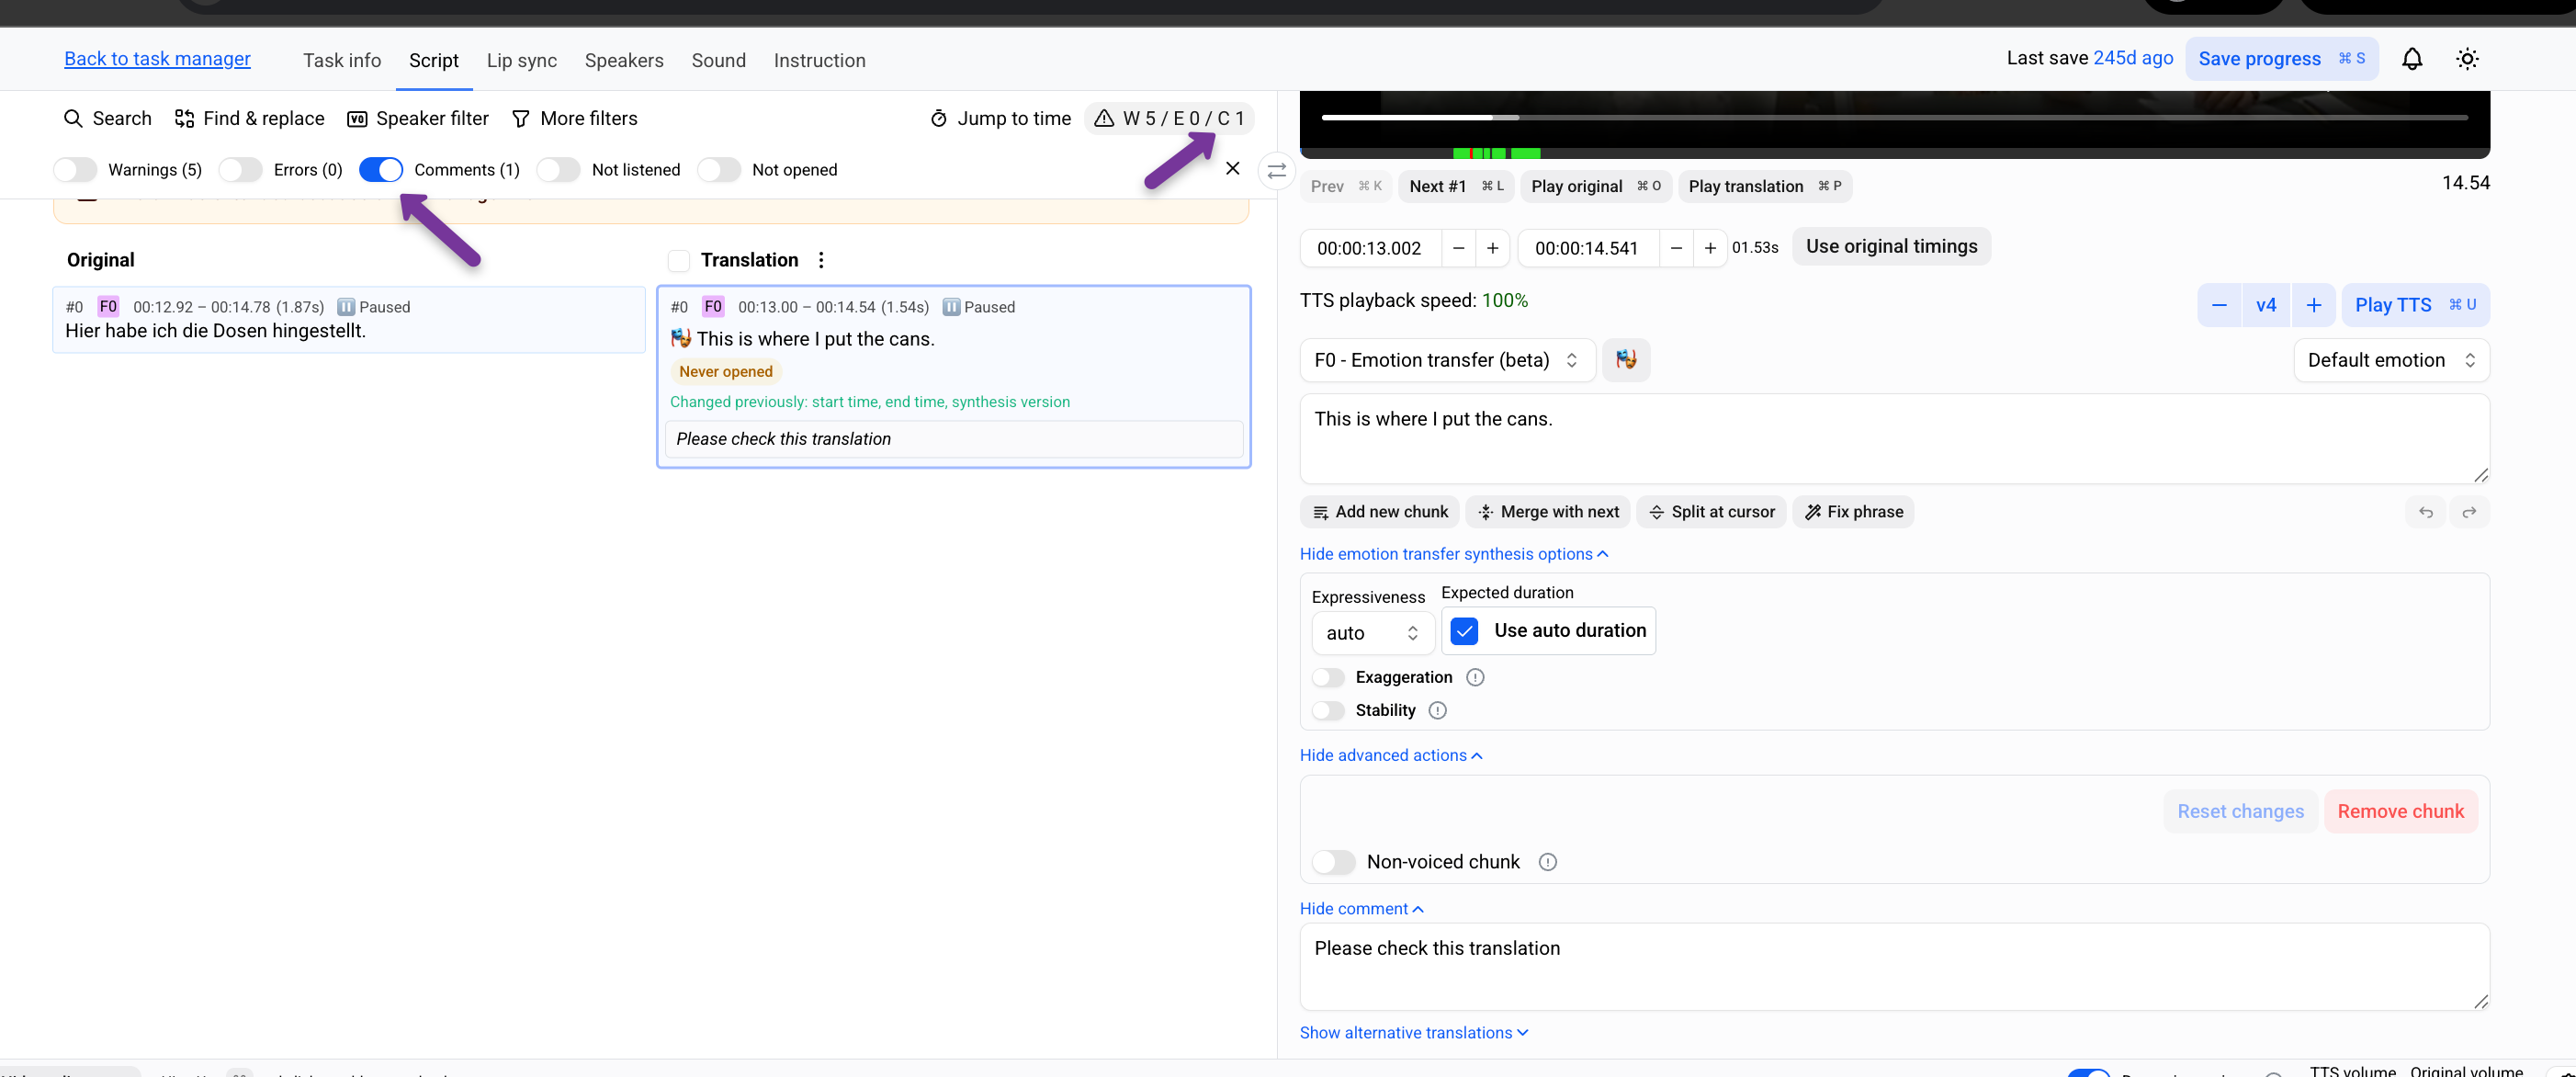Open the F0 - Emotion transfer voice dropdown

[x=1447, y=360]
